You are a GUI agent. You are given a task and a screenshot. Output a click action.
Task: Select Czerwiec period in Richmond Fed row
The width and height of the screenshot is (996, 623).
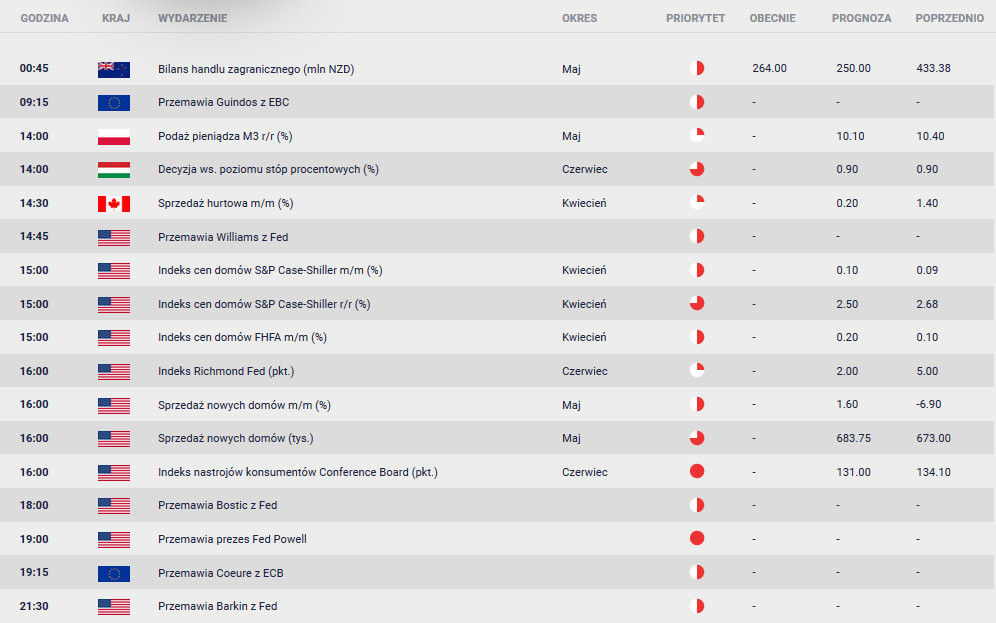click(584, 372)
